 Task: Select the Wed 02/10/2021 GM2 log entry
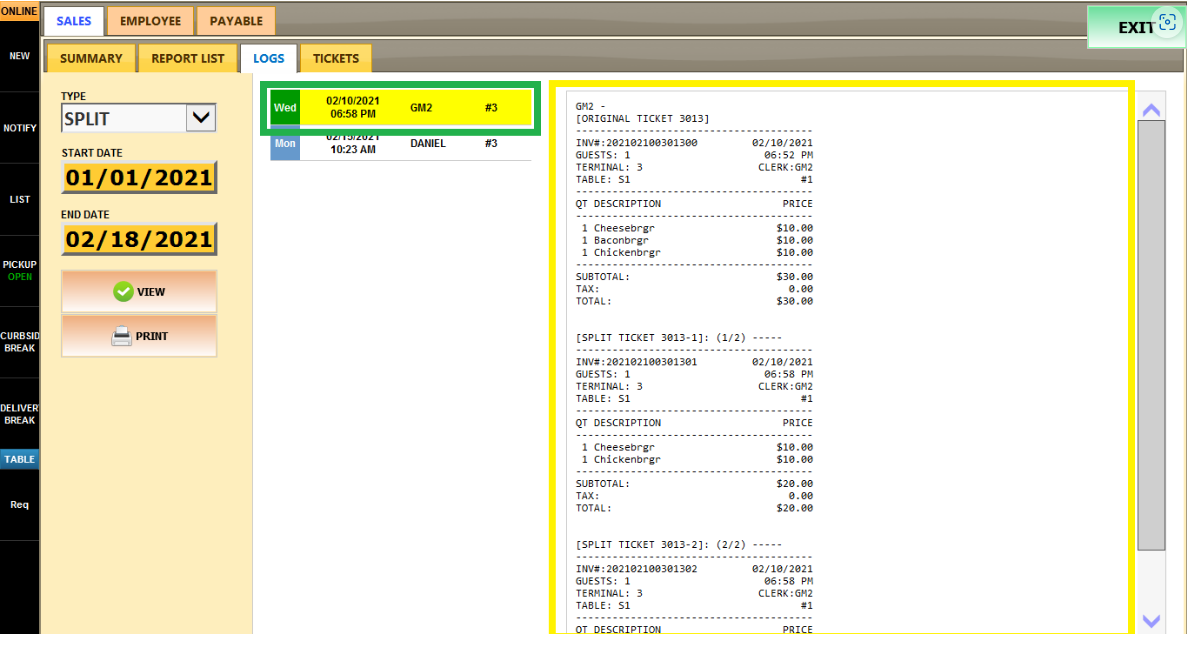point(401,108)
